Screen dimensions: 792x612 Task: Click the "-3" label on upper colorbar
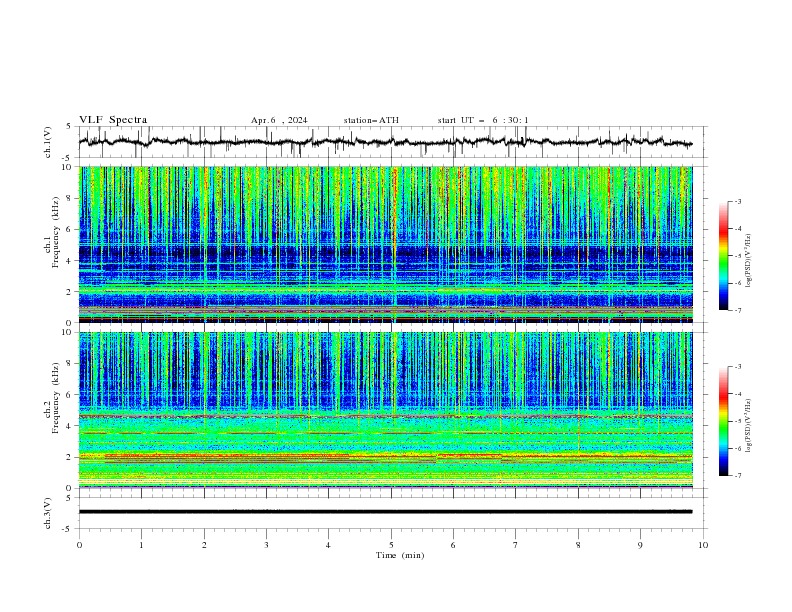[x=737, y=201]
